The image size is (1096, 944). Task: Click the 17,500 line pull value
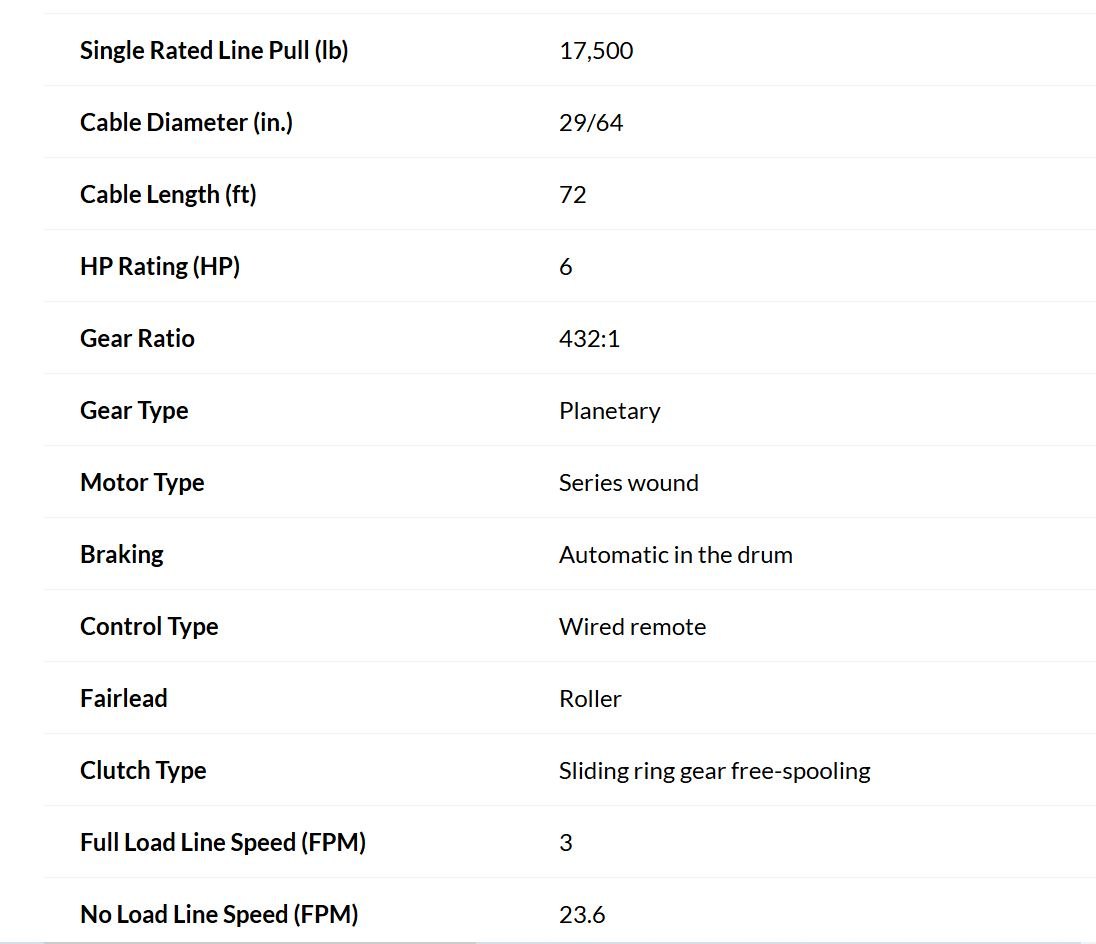[x=596, y=51]
